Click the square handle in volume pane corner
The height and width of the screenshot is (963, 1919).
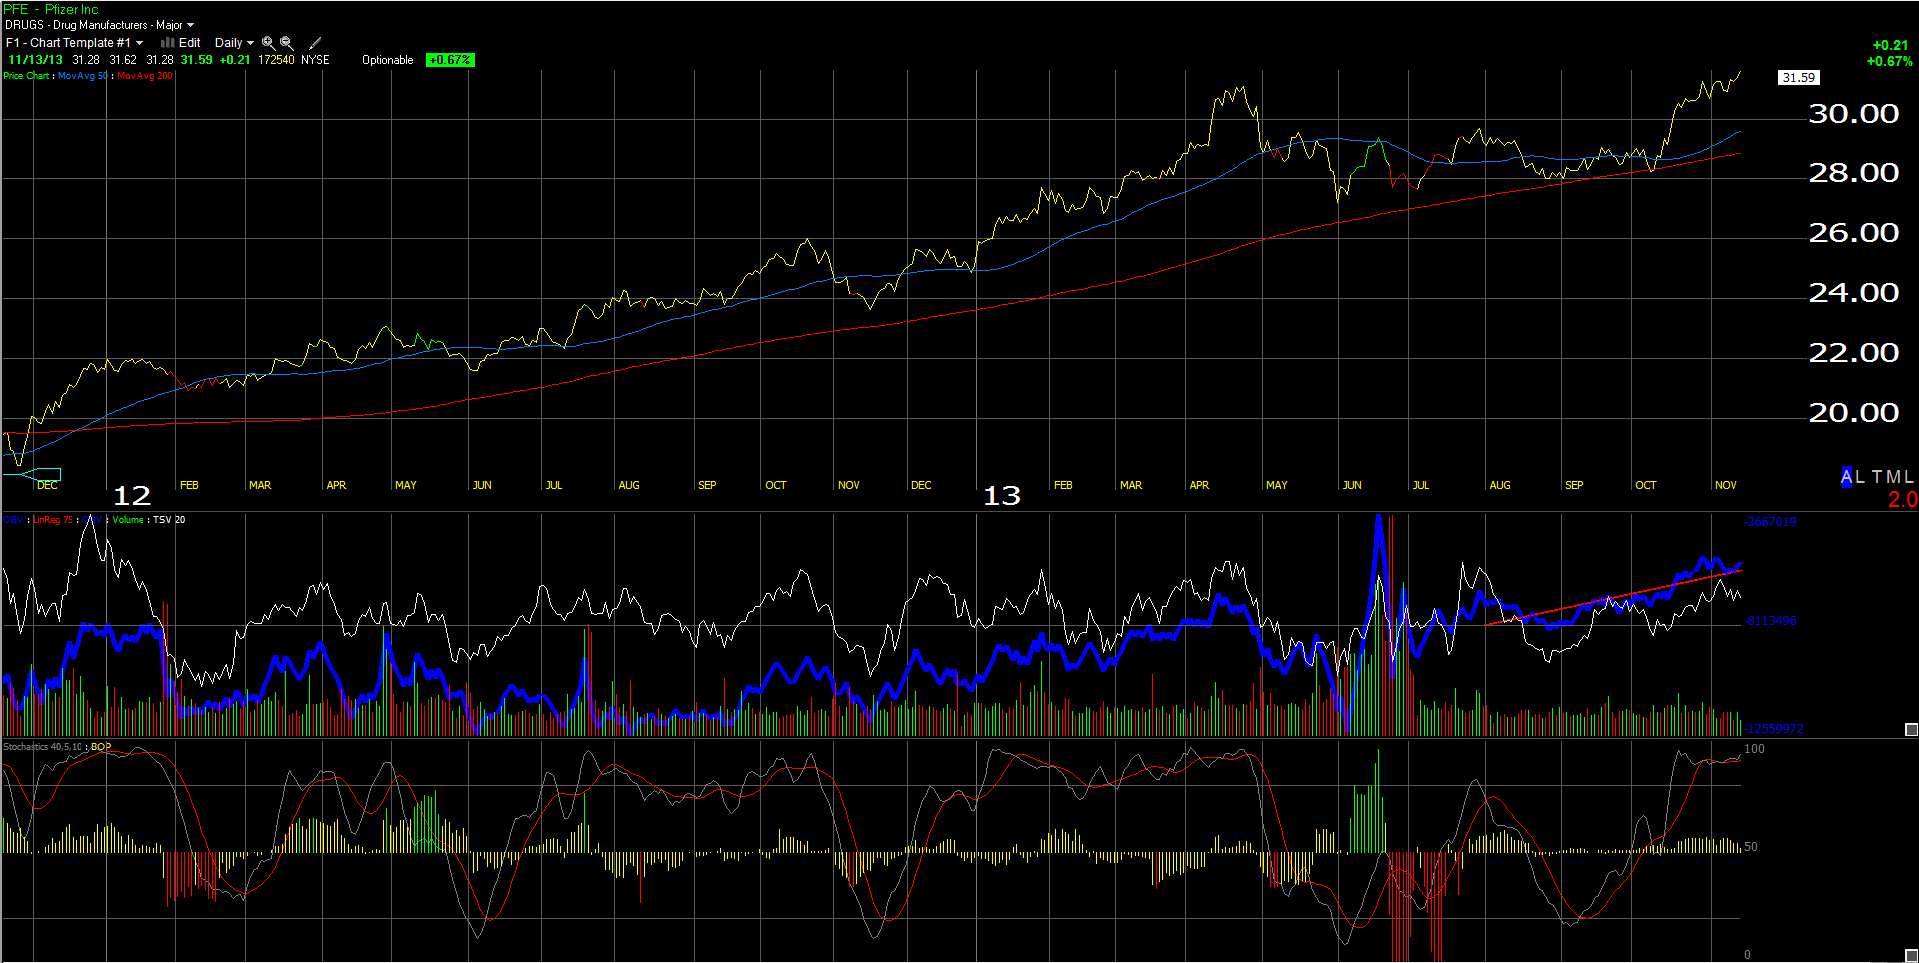(x=1911, y=729)
